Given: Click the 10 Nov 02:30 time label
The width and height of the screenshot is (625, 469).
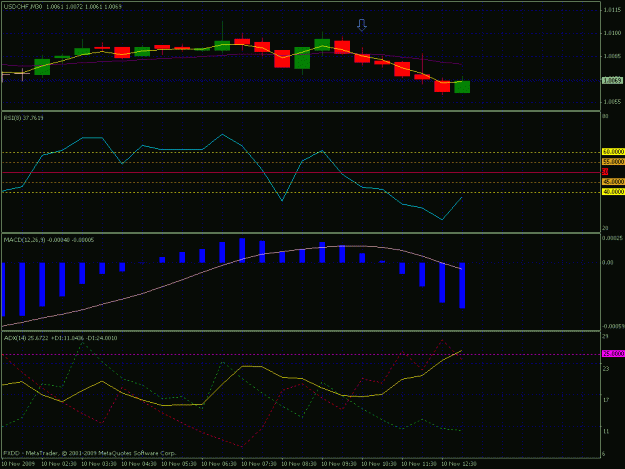Looking at the screenshot, I should tap(59, 464).
